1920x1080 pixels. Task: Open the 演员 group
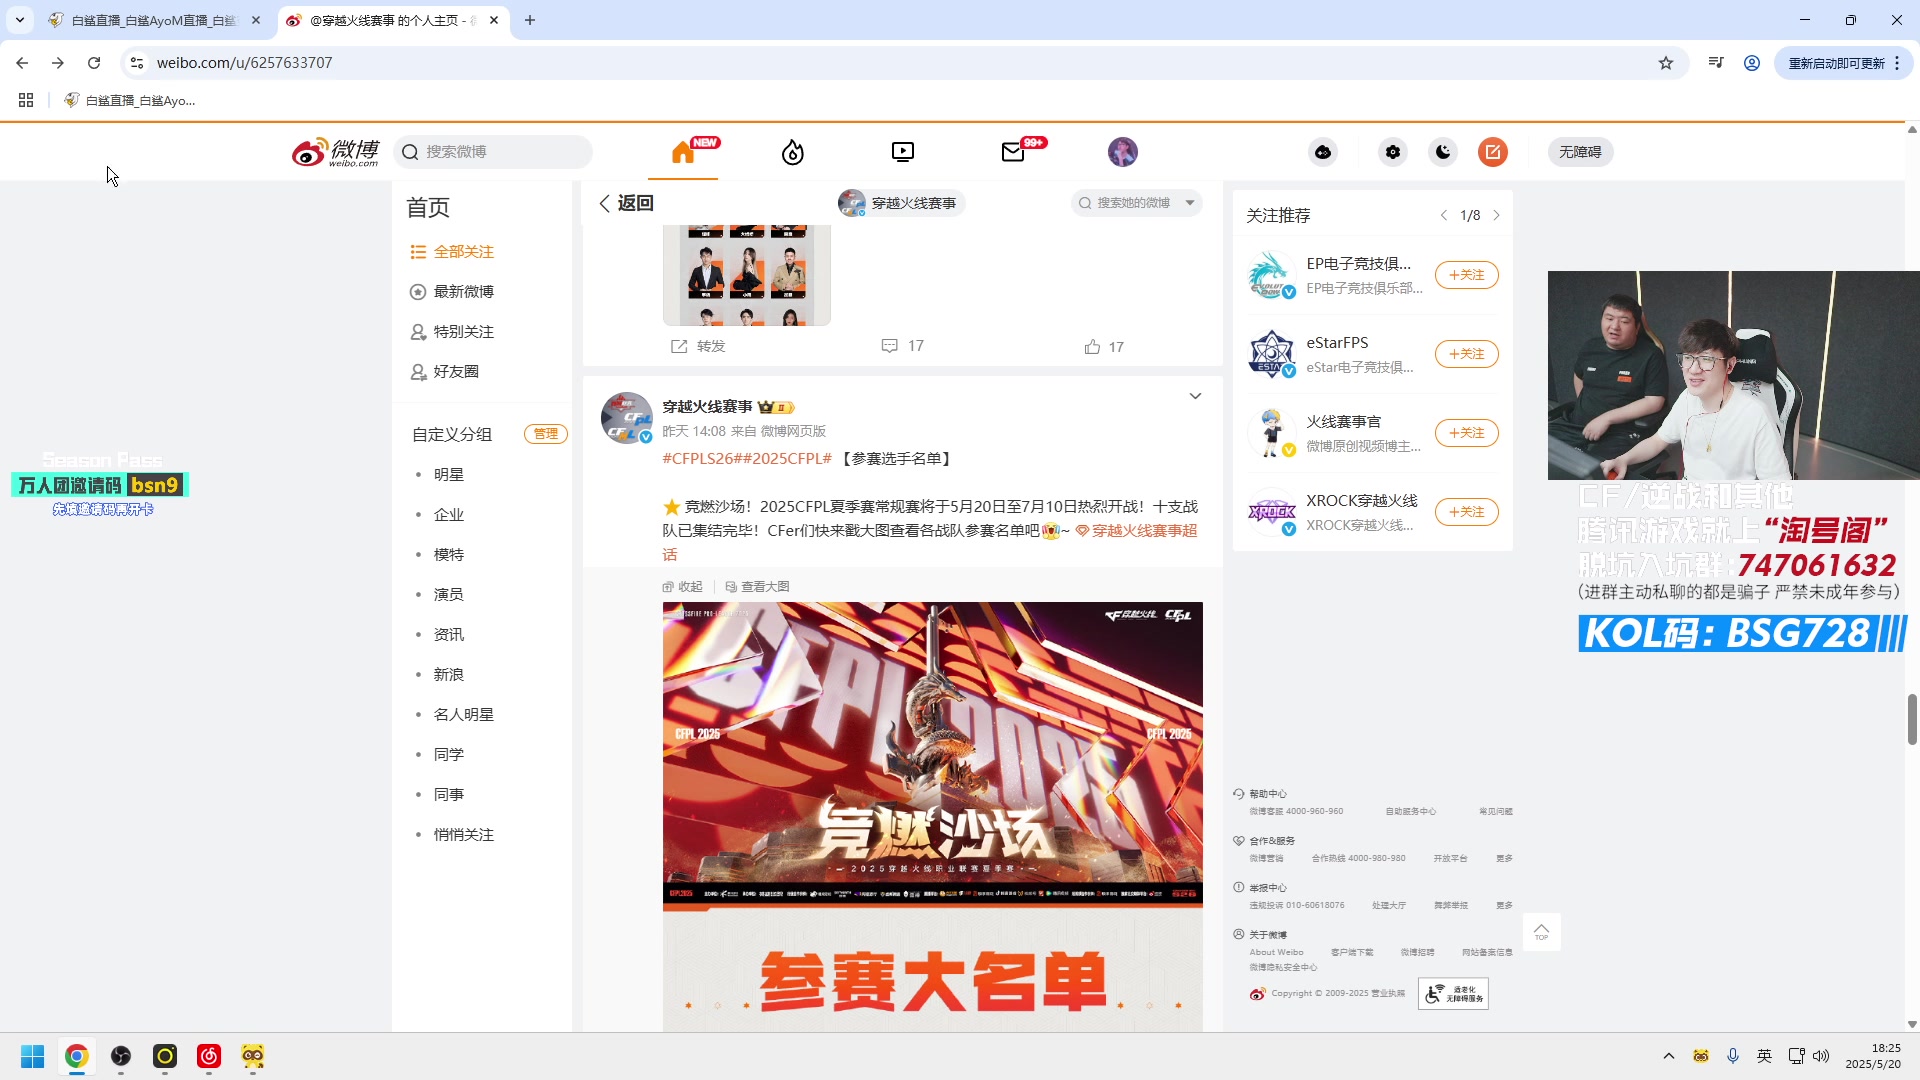pyautogui.click(x=449, y=595)
